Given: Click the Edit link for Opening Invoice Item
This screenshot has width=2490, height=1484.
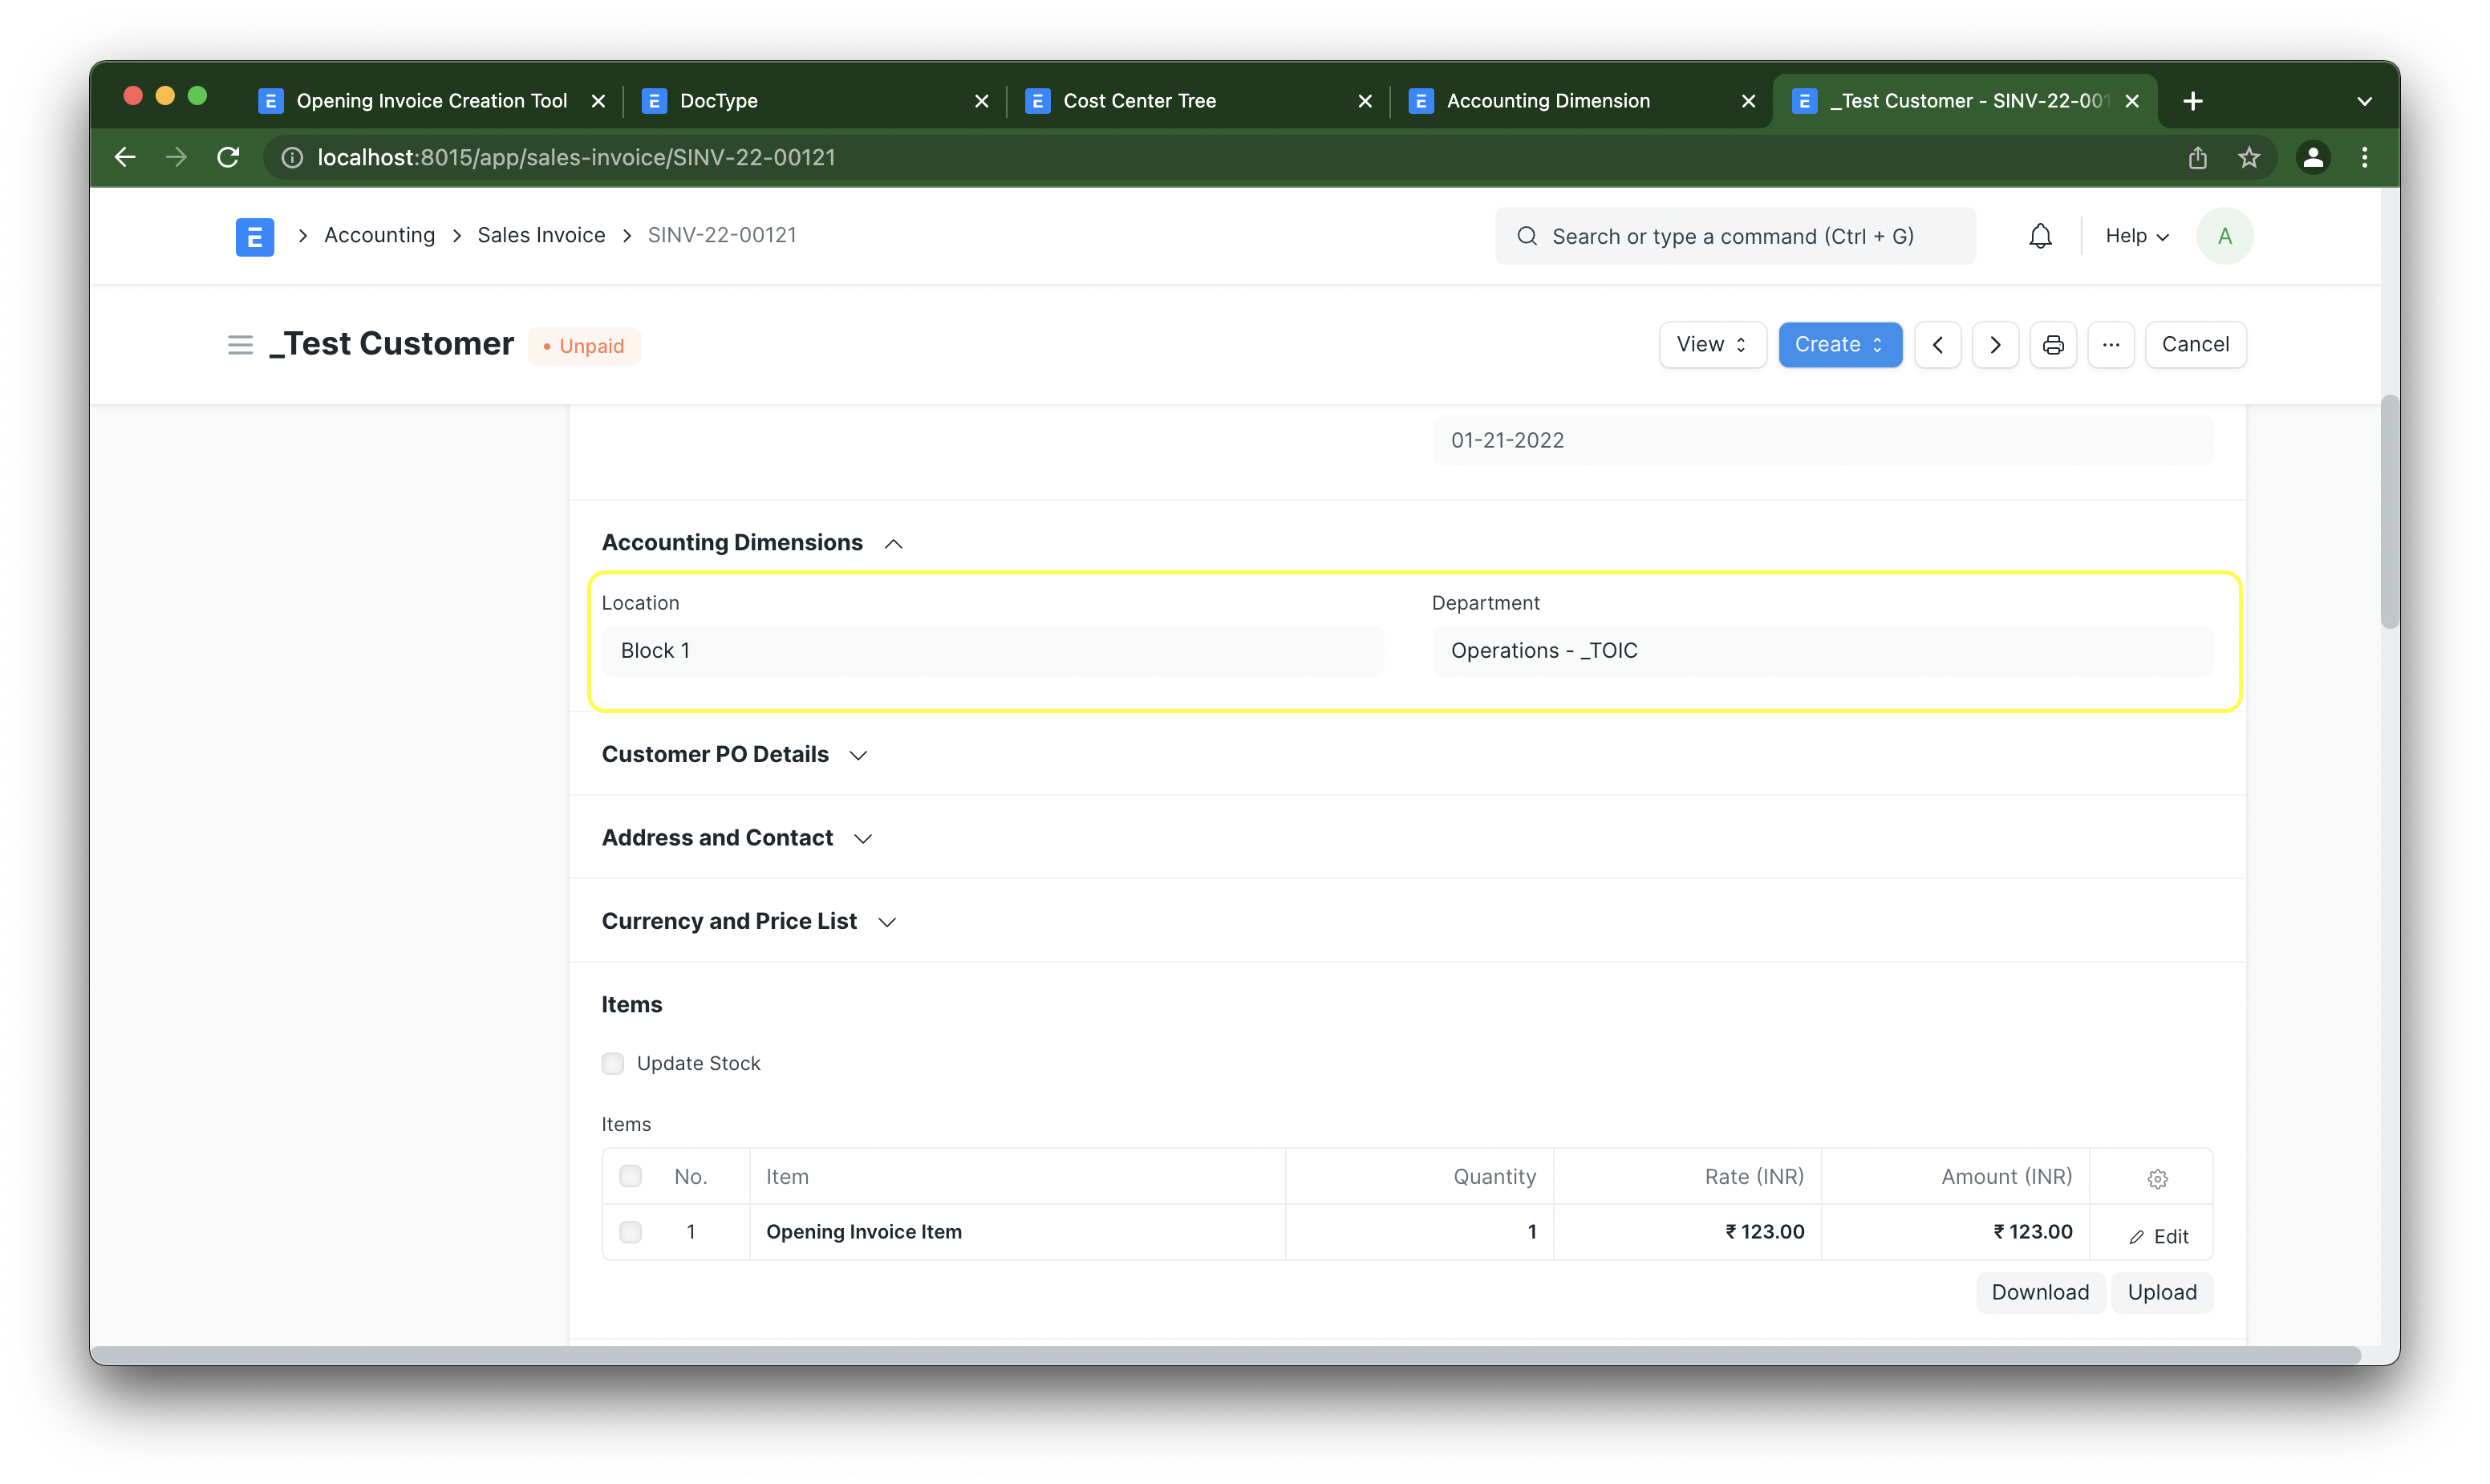Looking at the screenshot, I should pos(2158,1235).
